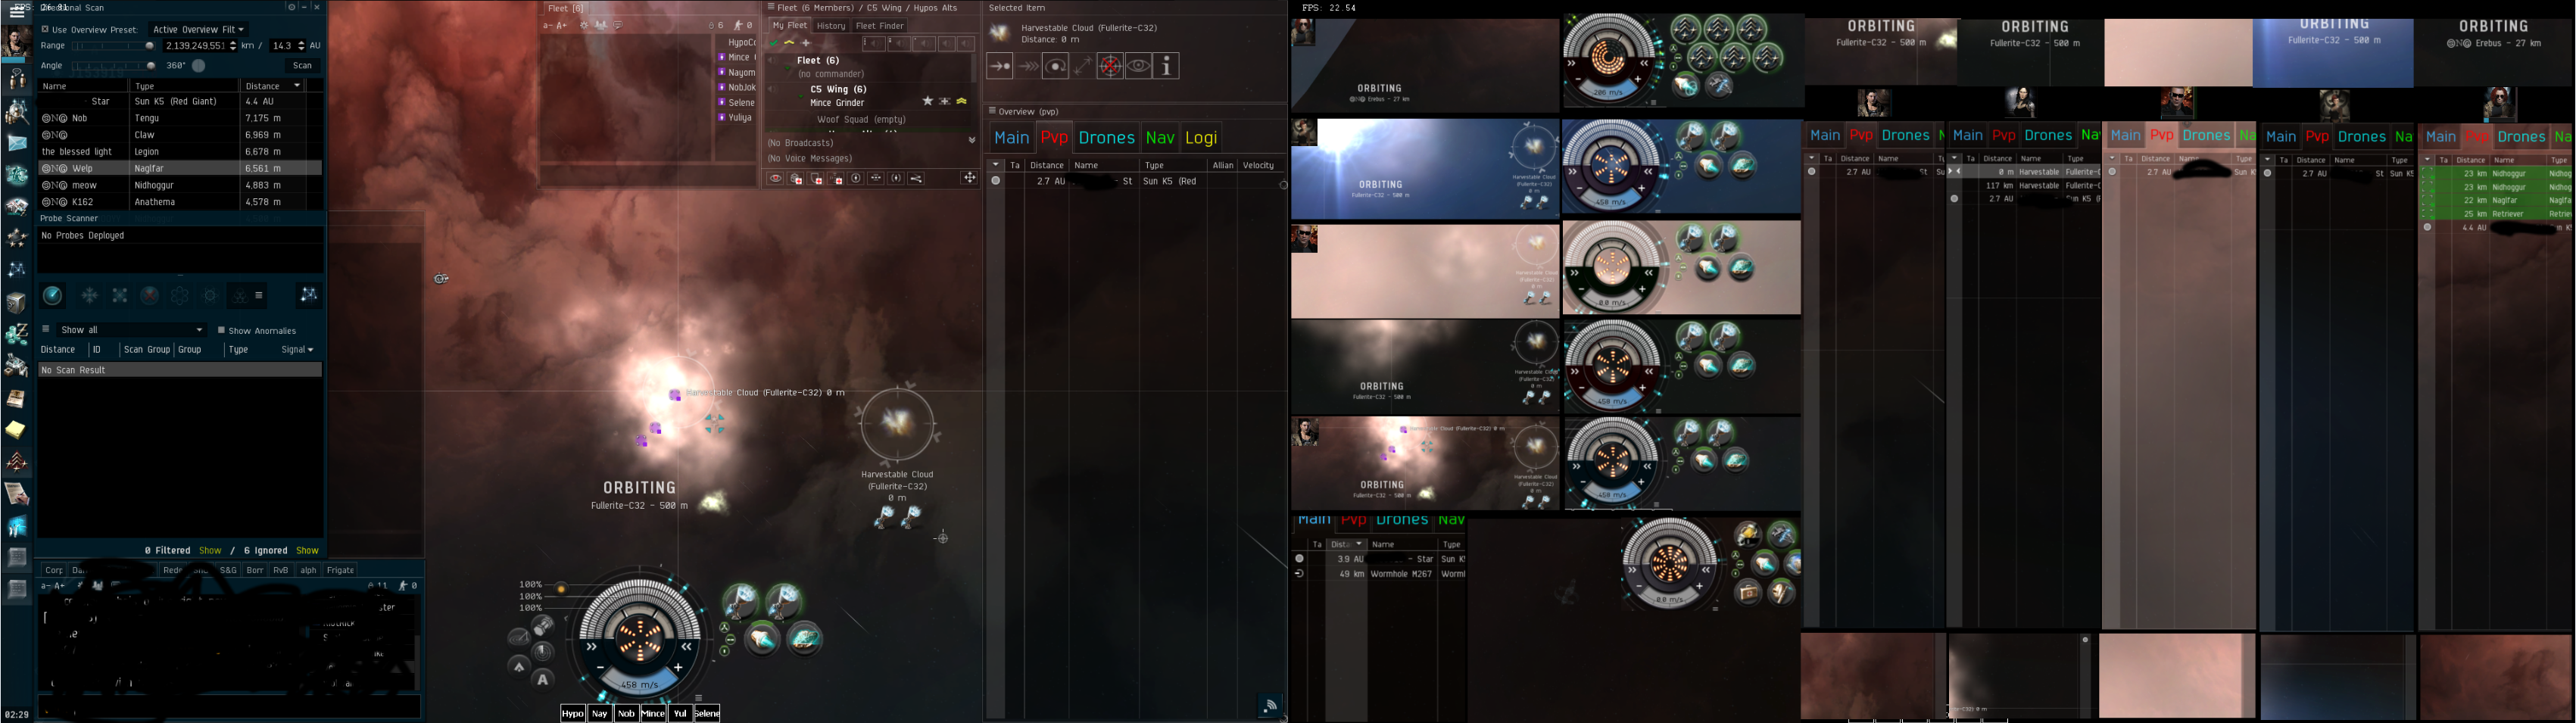Screen dimensions: 2576x723
Task: Toggle autopilot with the A button on large HUD
Action: (543, 680)
